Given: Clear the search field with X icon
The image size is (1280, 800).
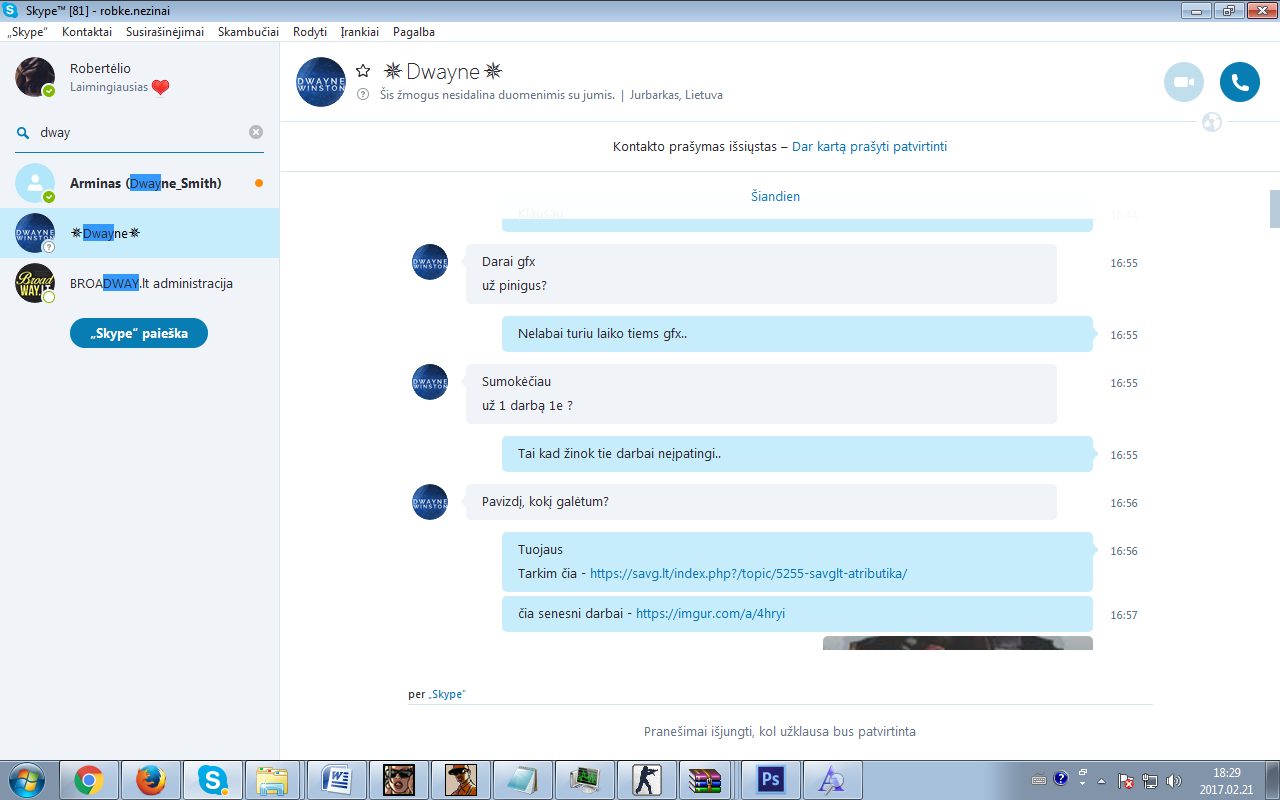Looking at the screenshot, I should (256, 132).
